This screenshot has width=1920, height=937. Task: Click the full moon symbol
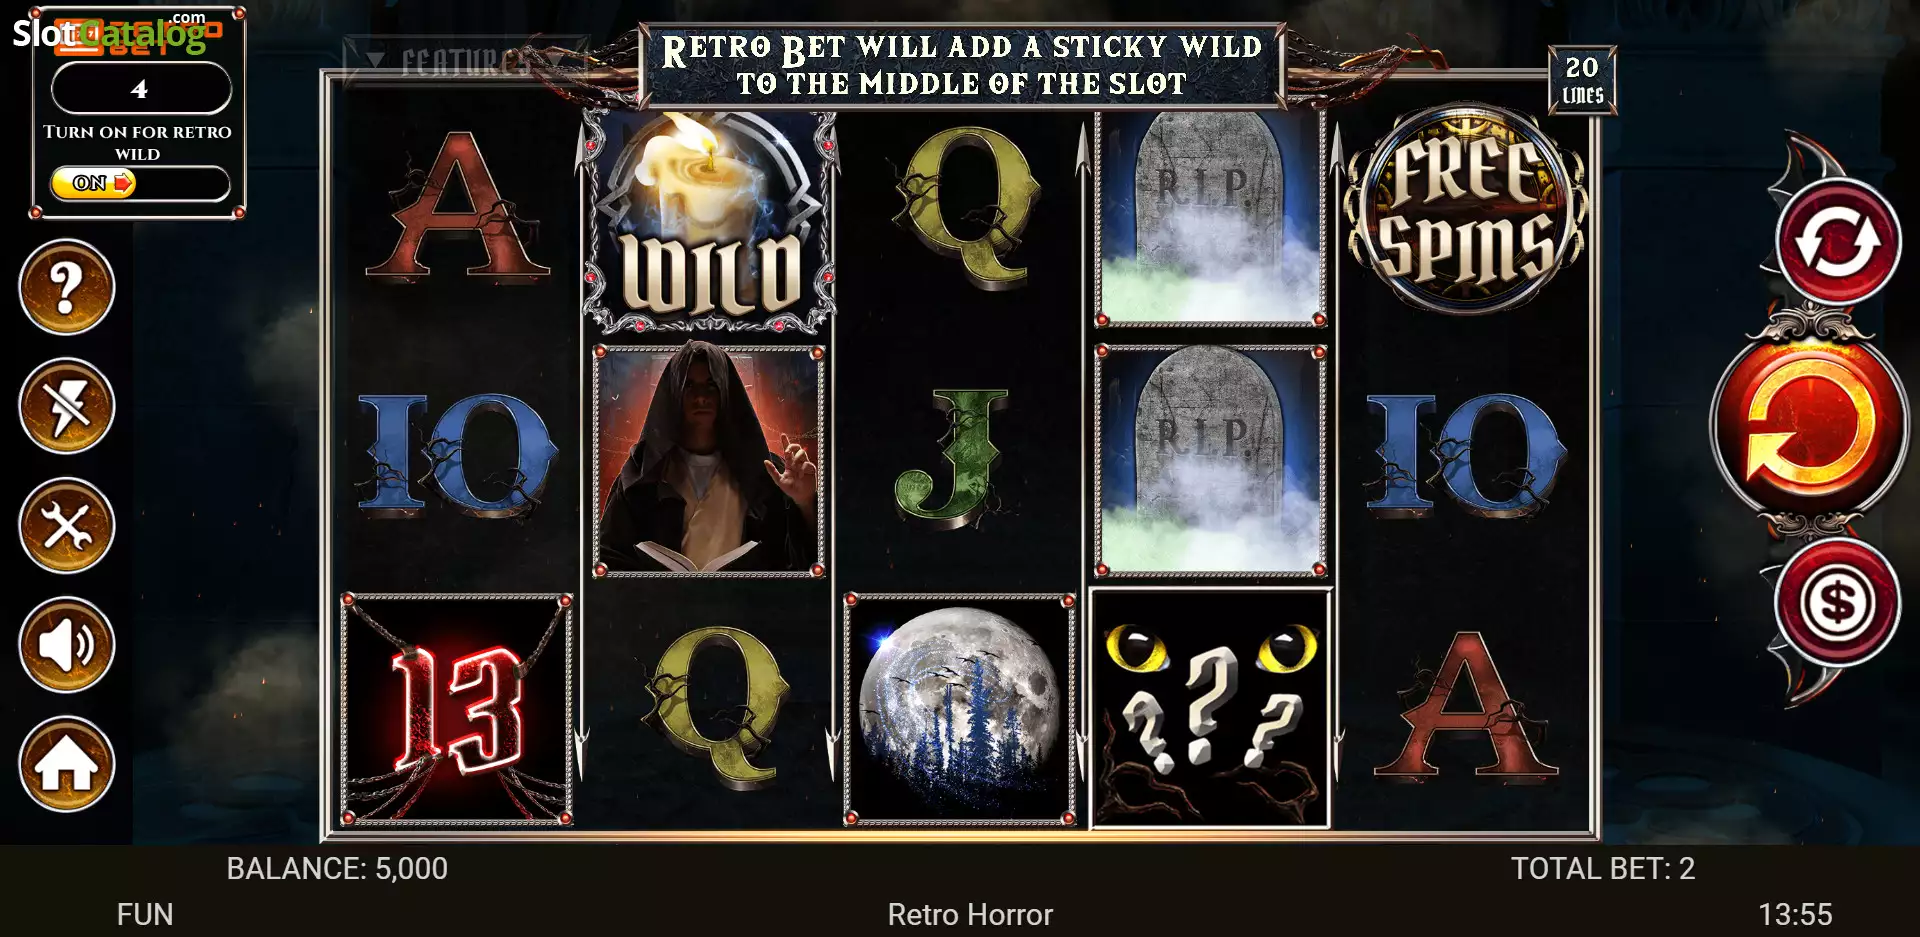coord(960,709)
